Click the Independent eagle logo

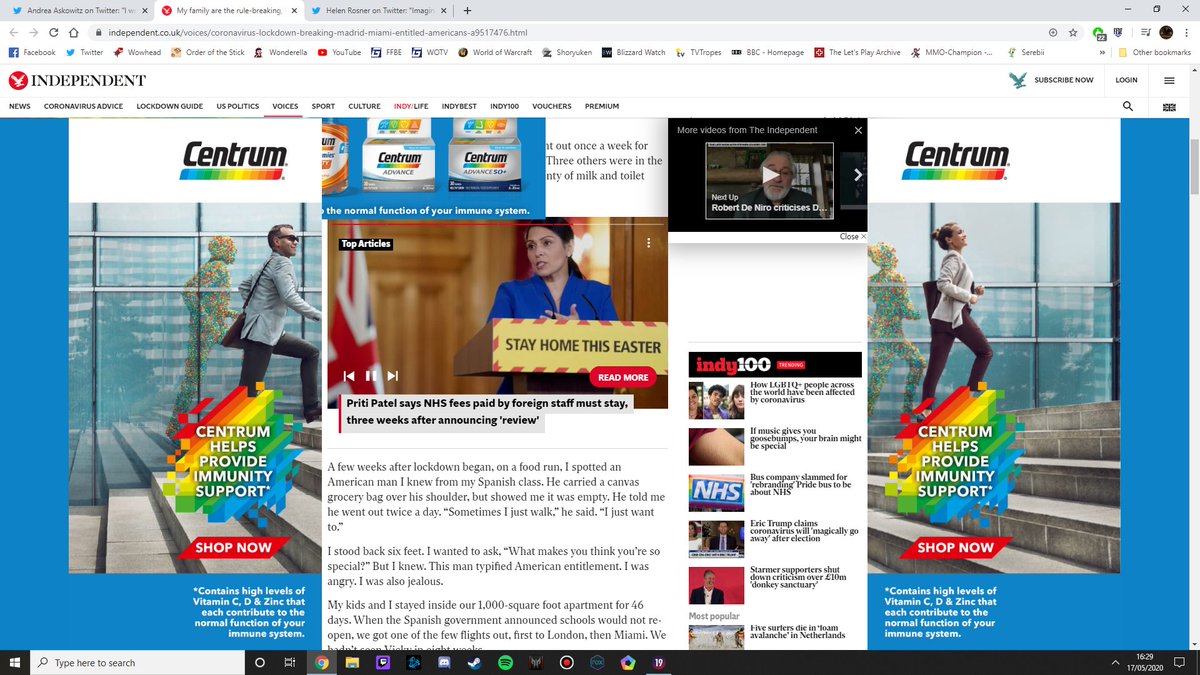[17, 80]
